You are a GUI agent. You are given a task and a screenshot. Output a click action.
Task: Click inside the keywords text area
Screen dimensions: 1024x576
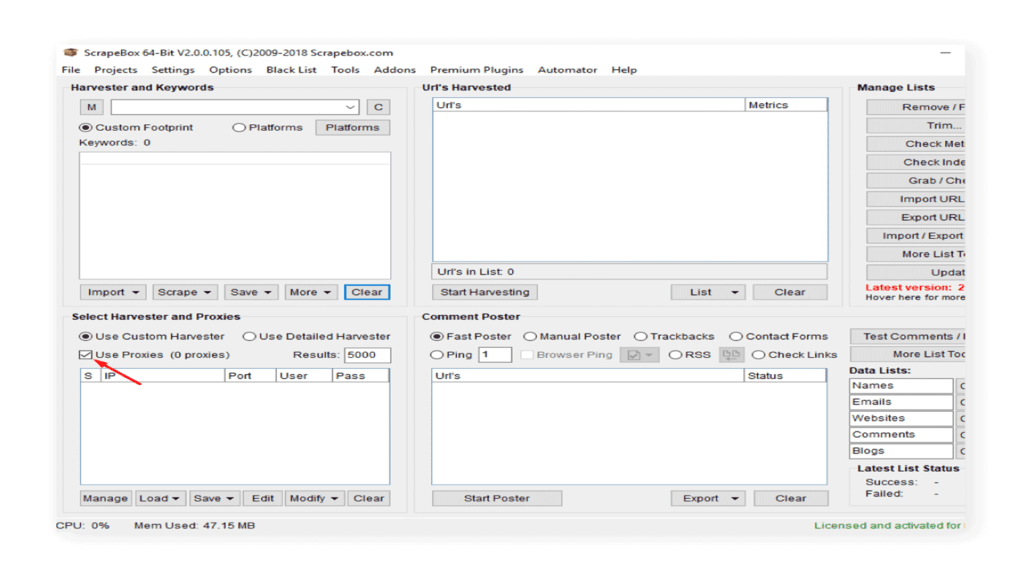pyautogui.click(x=235, y=216)
